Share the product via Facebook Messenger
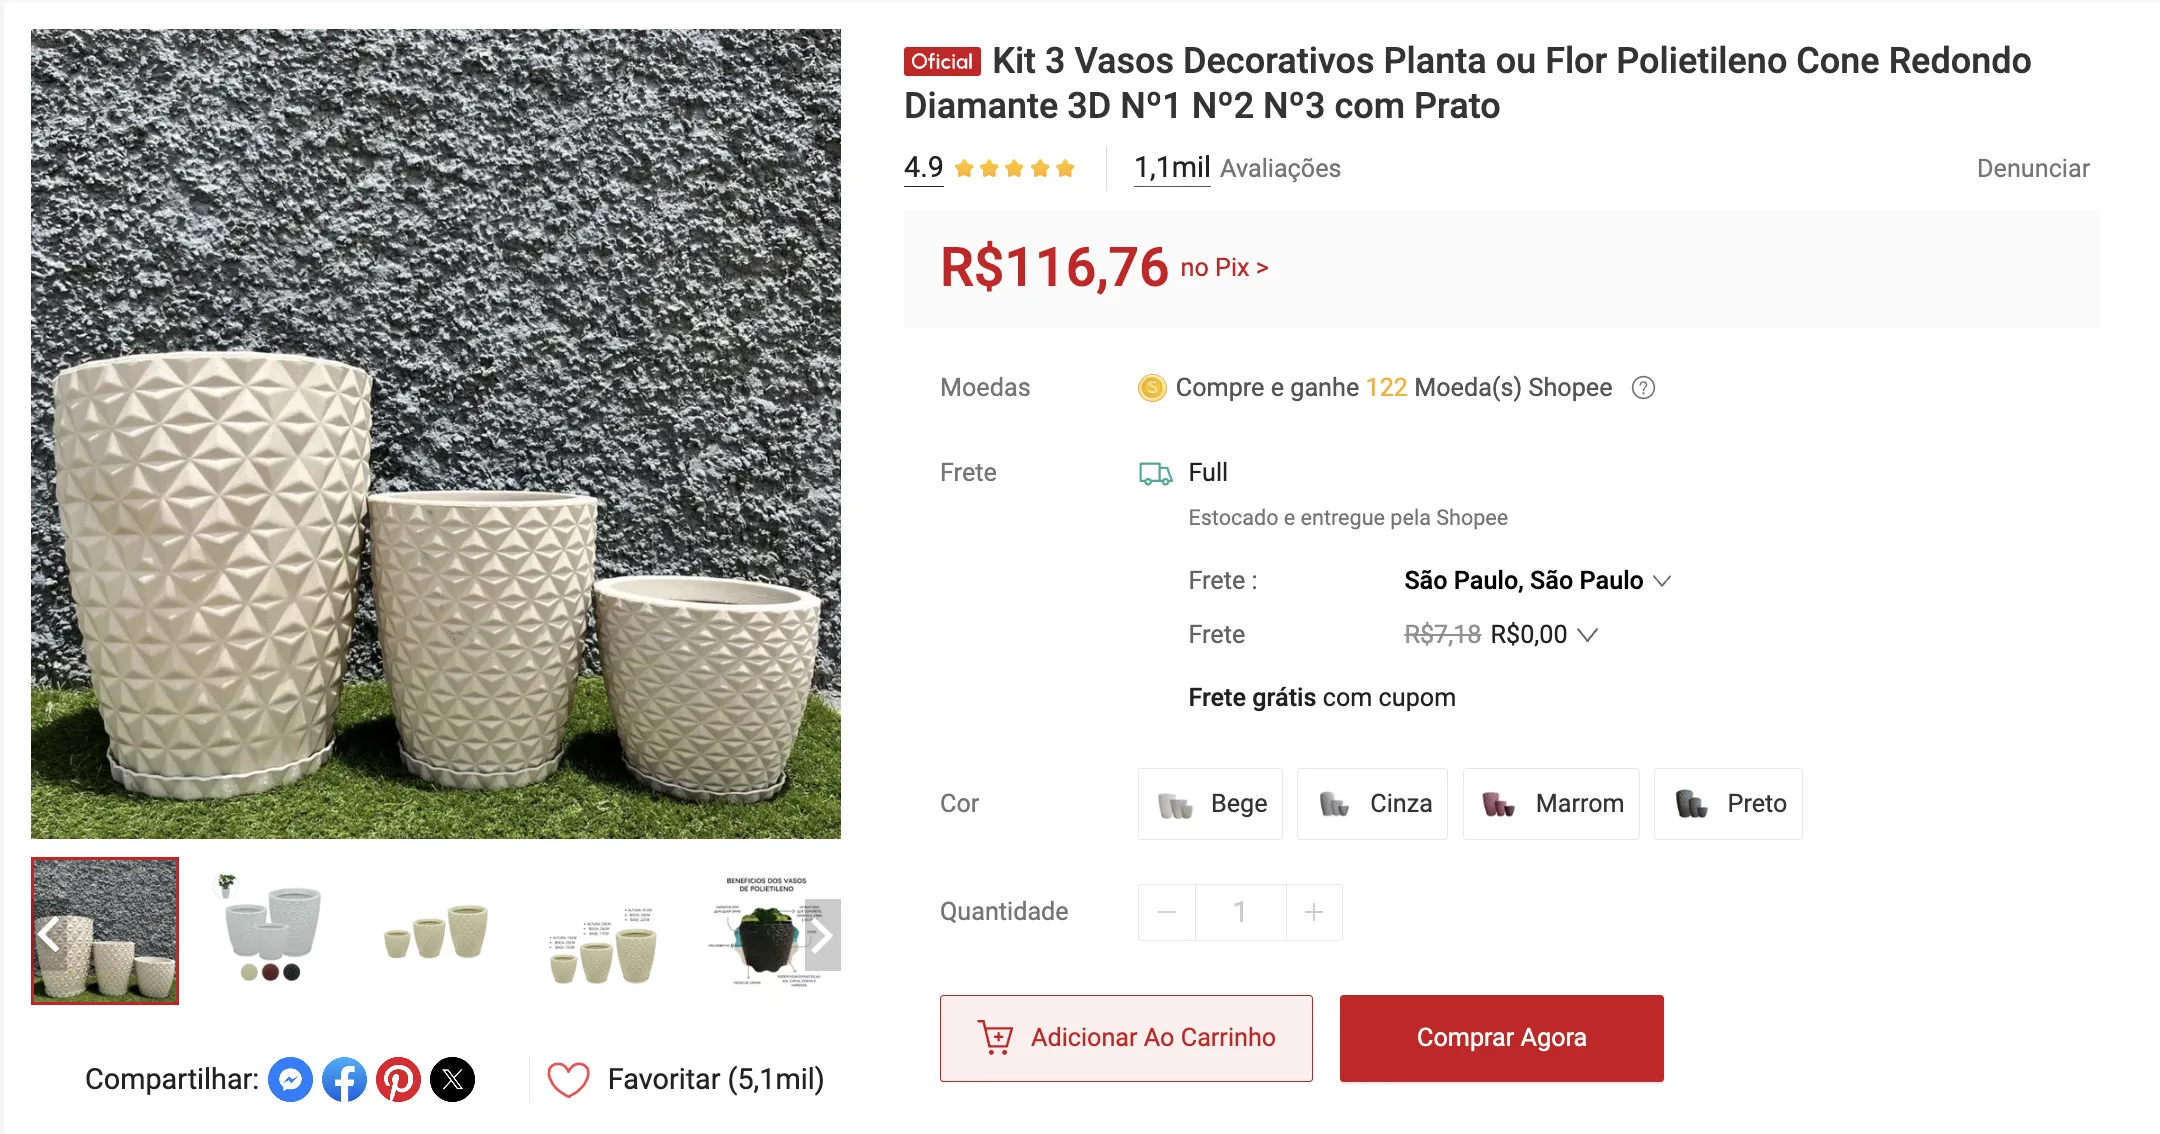The image size is (2160, 1134). pyautogui.click(x=289, y=1079)
